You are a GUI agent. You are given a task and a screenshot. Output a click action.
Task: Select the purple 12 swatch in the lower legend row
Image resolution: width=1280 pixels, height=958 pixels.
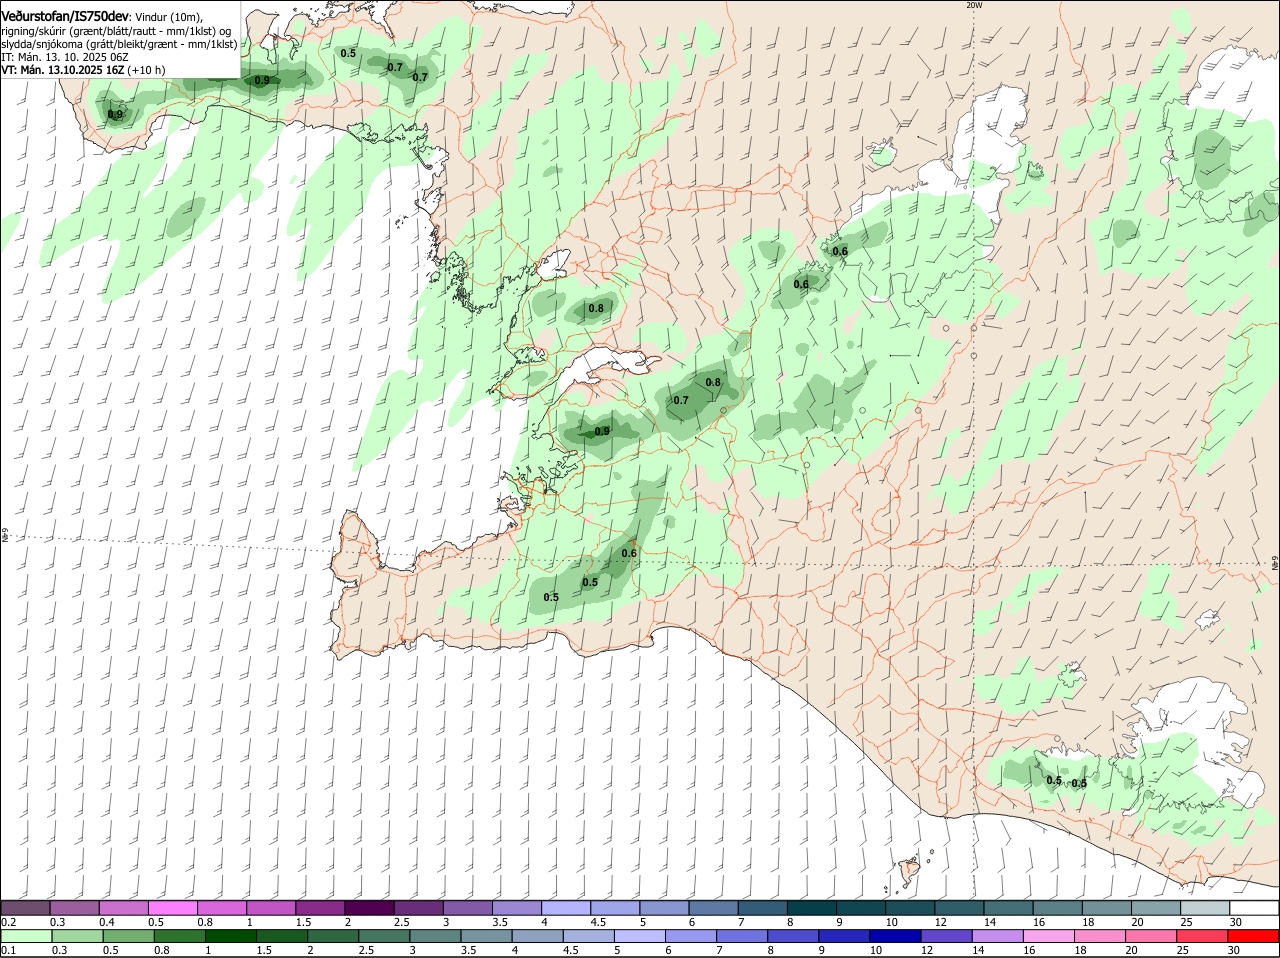947,936
